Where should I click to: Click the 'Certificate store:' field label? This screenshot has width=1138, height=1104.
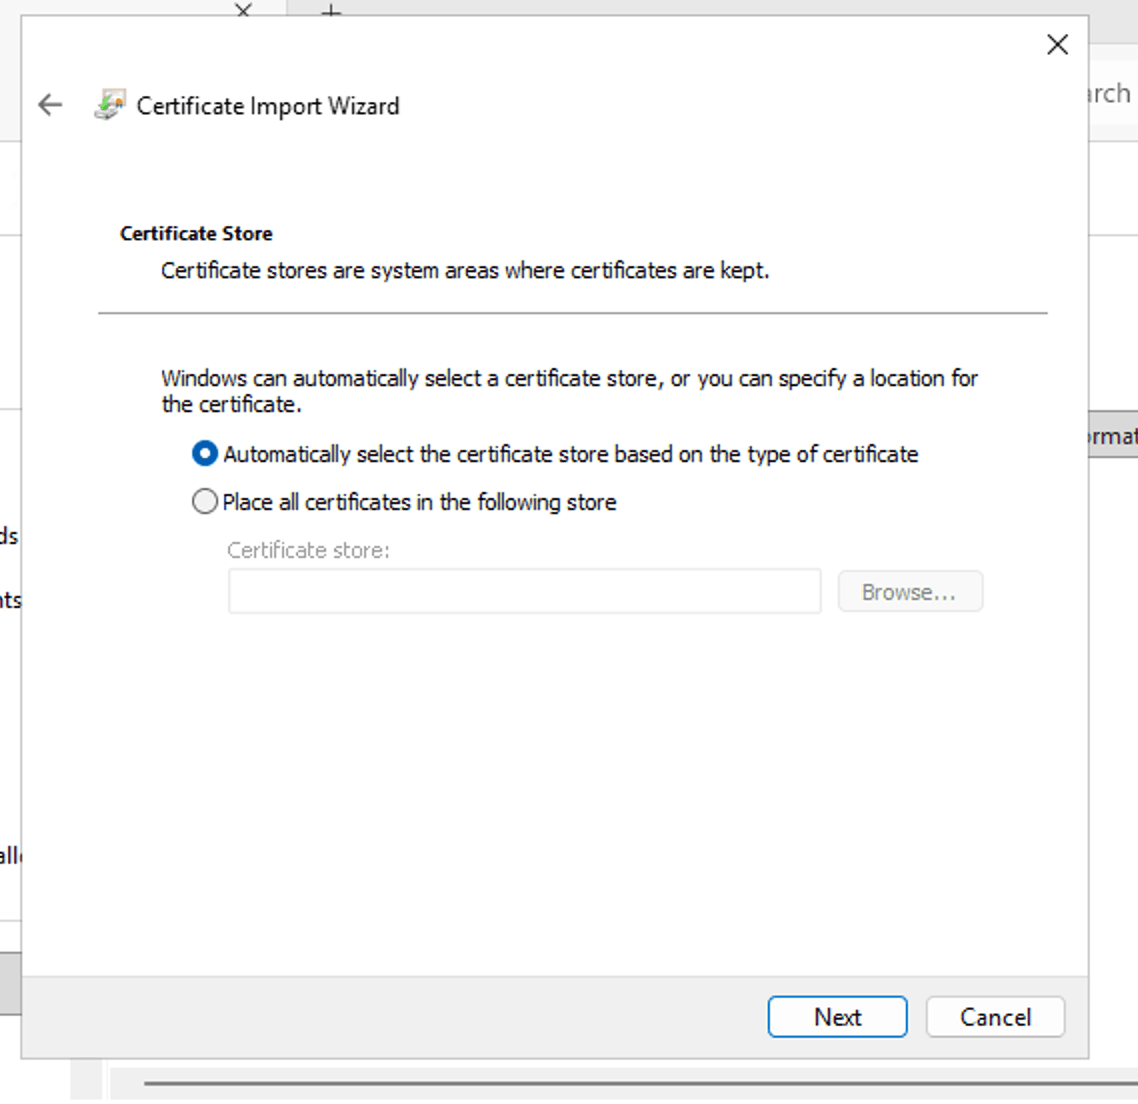[308, 550]
